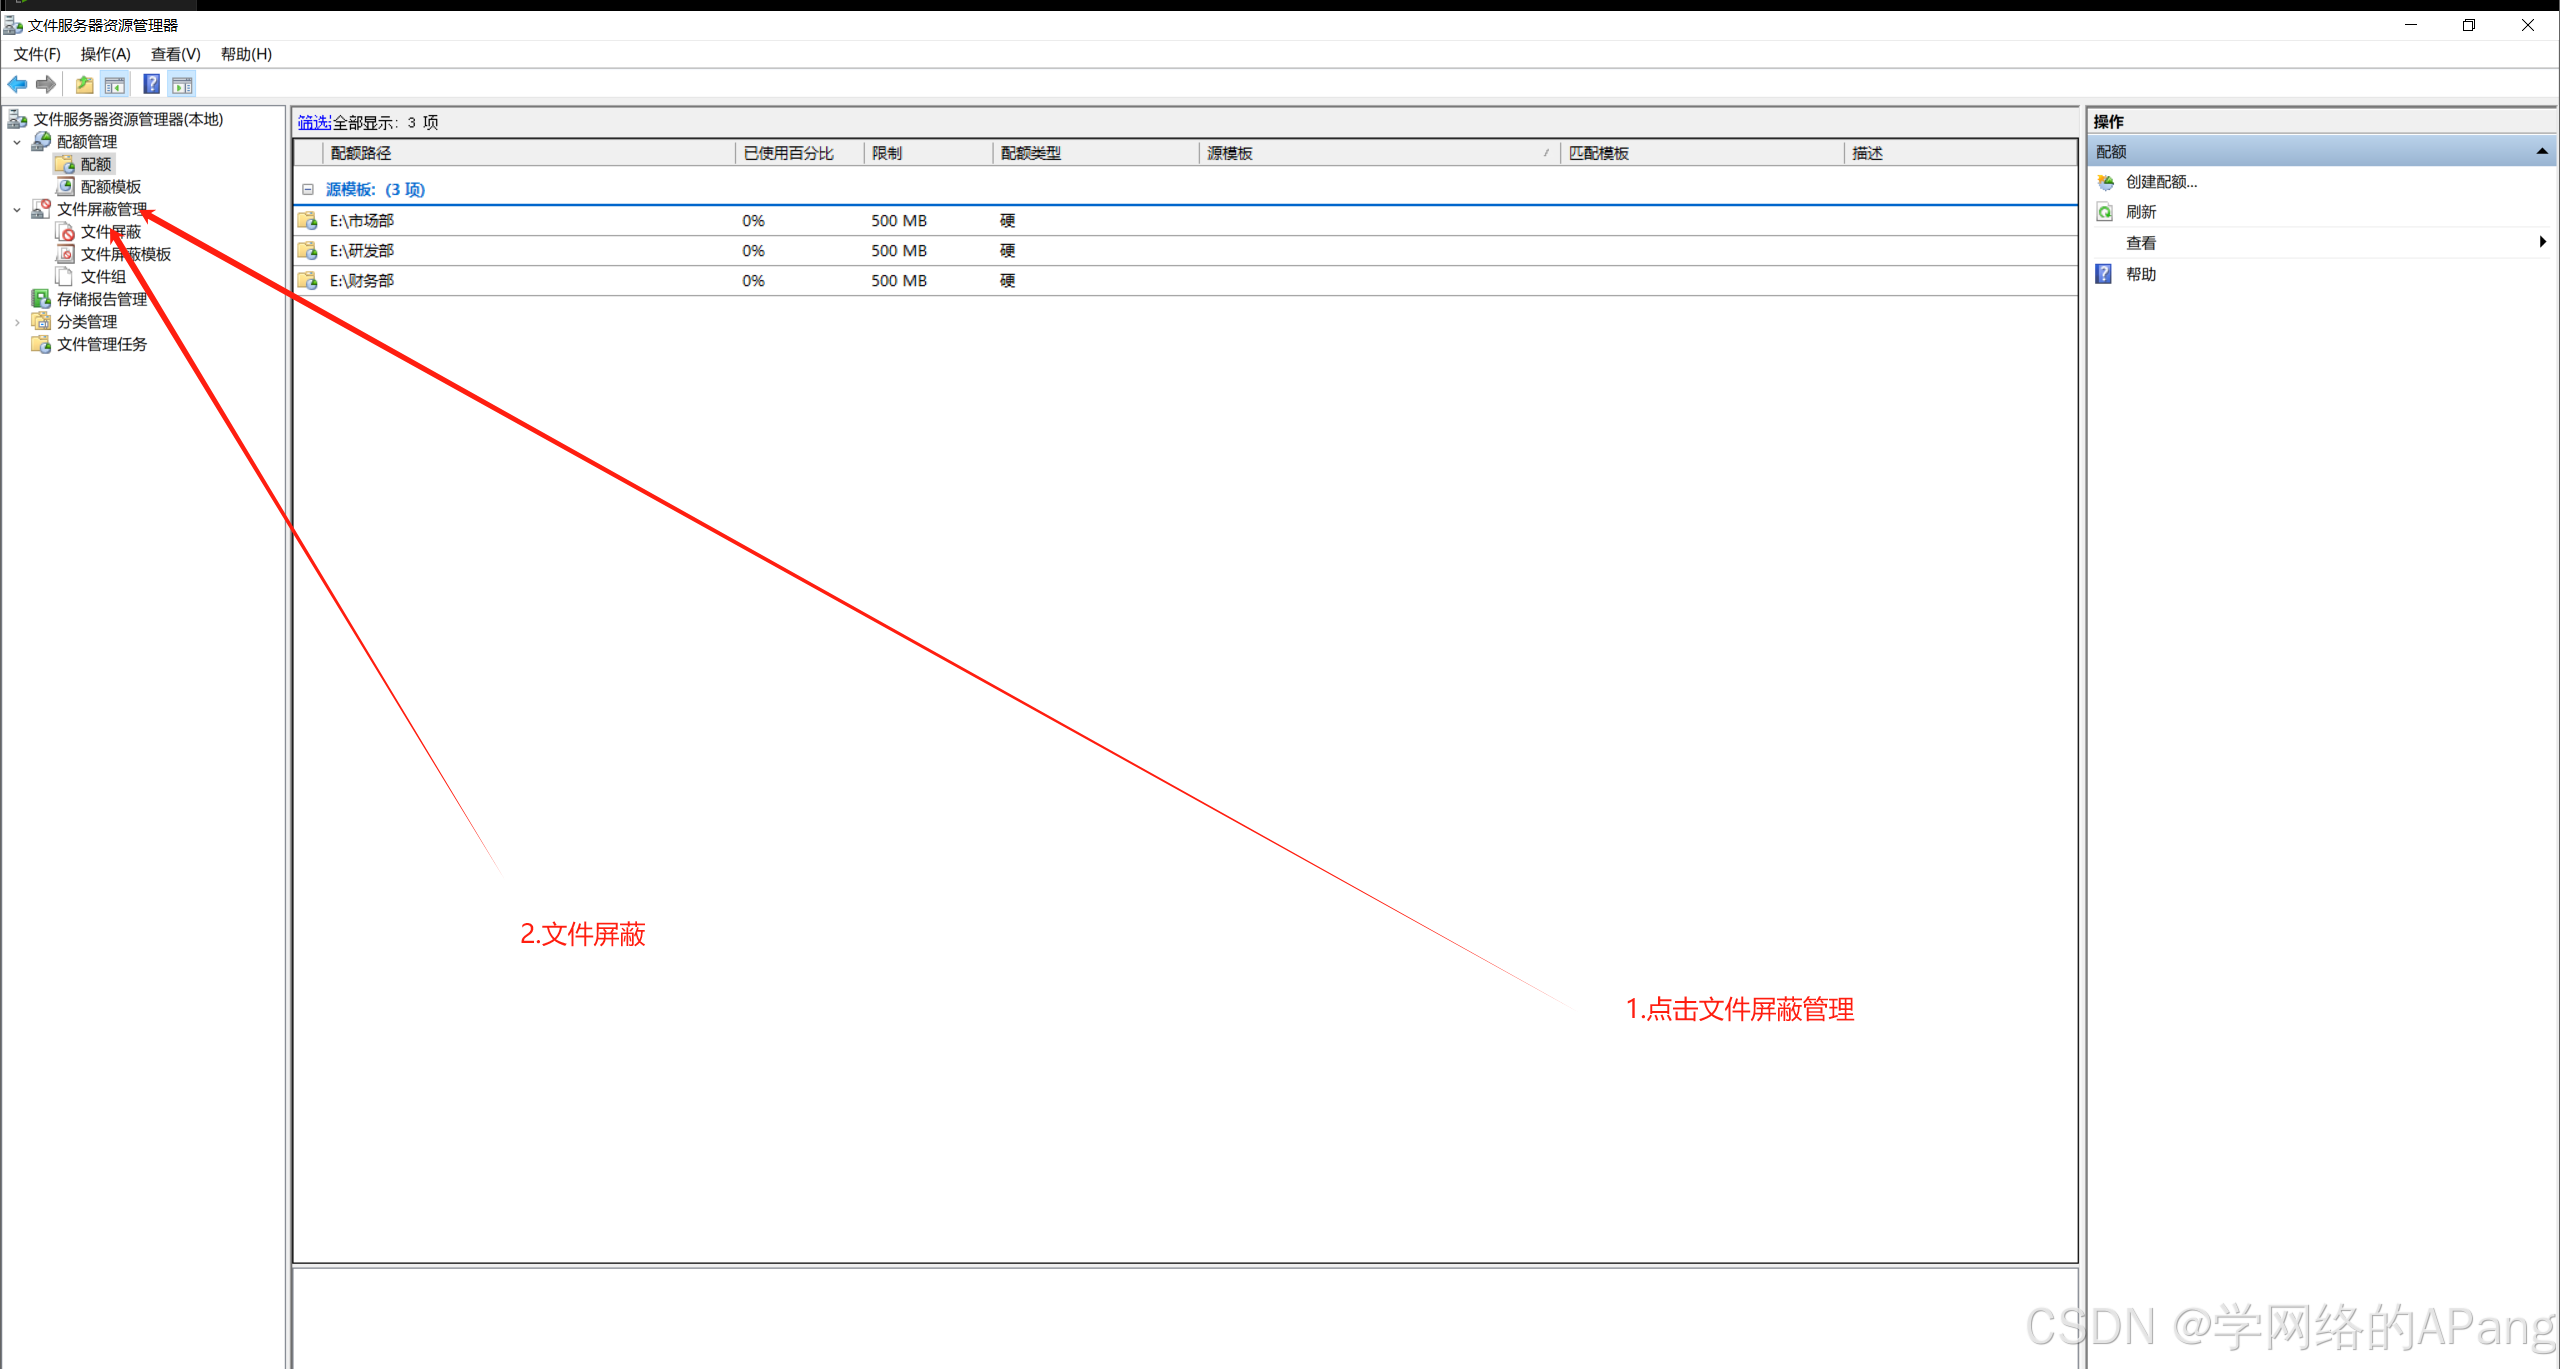Screen dimensions: 2560x1369
Task: Collapse the 文件屏蔽管理 tree node
Action: [x=17, y=209]
